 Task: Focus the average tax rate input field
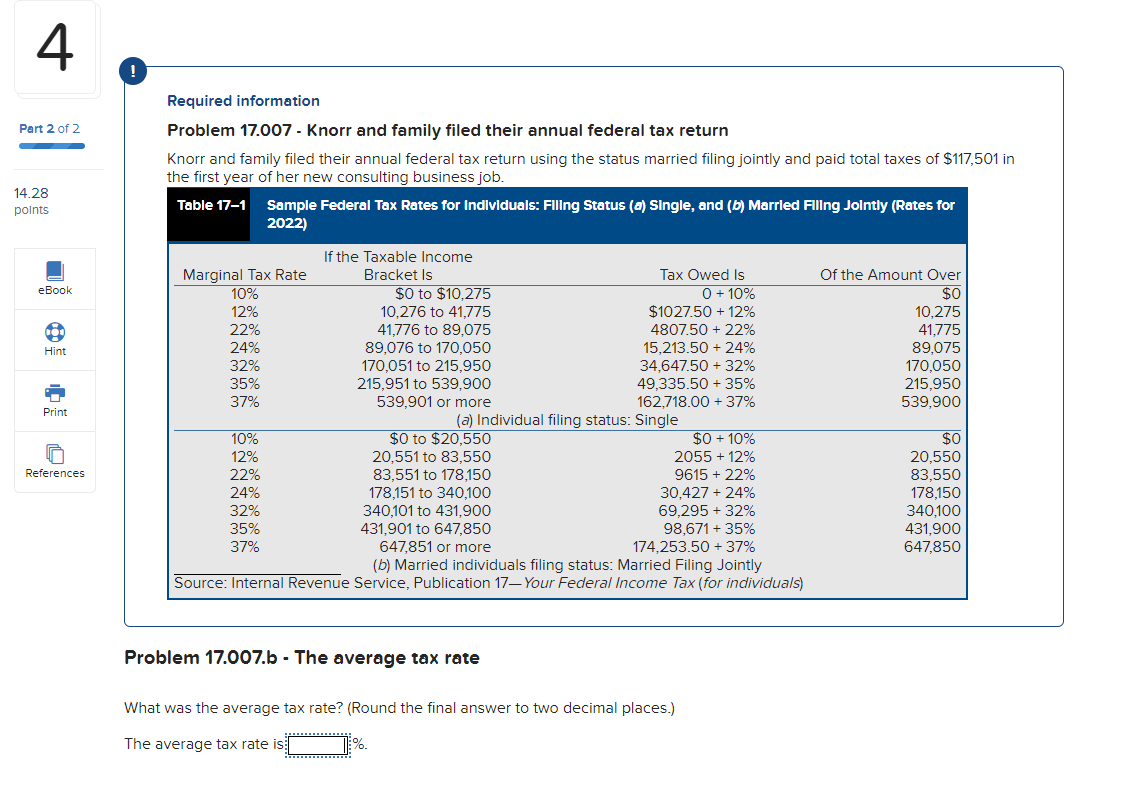tap(317, 745)
